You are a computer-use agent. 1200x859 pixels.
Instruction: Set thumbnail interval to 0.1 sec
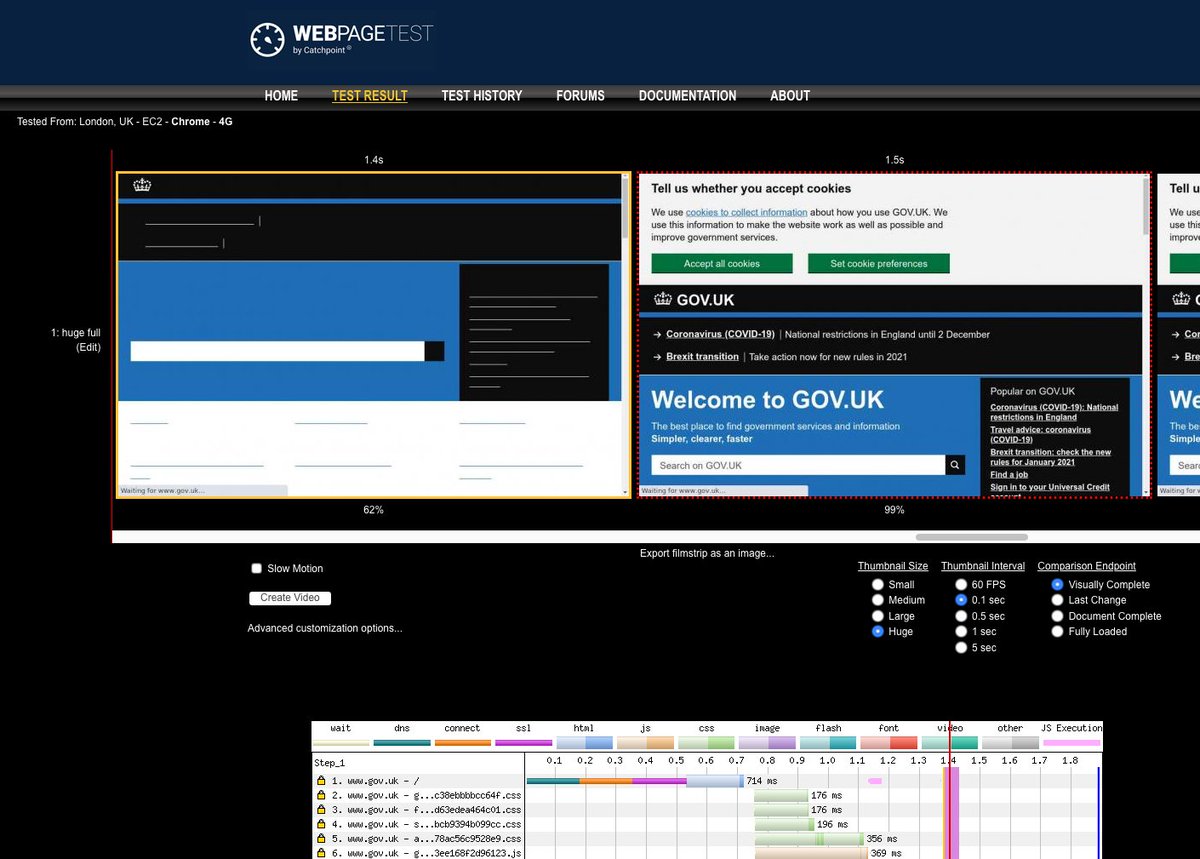click(x=962, y=600)
